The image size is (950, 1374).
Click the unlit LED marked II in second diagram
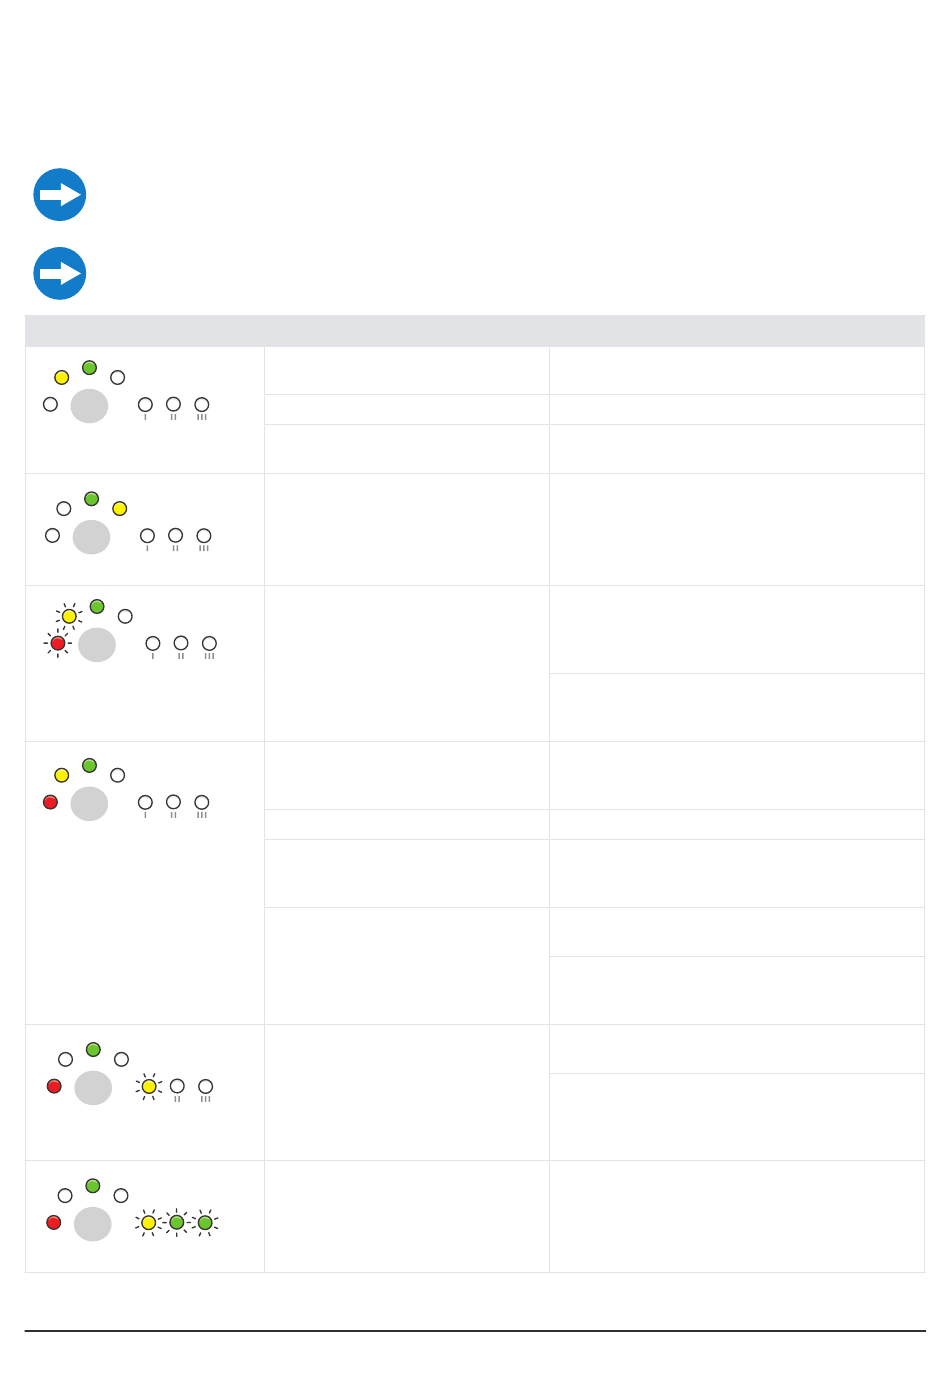point(175,536)
